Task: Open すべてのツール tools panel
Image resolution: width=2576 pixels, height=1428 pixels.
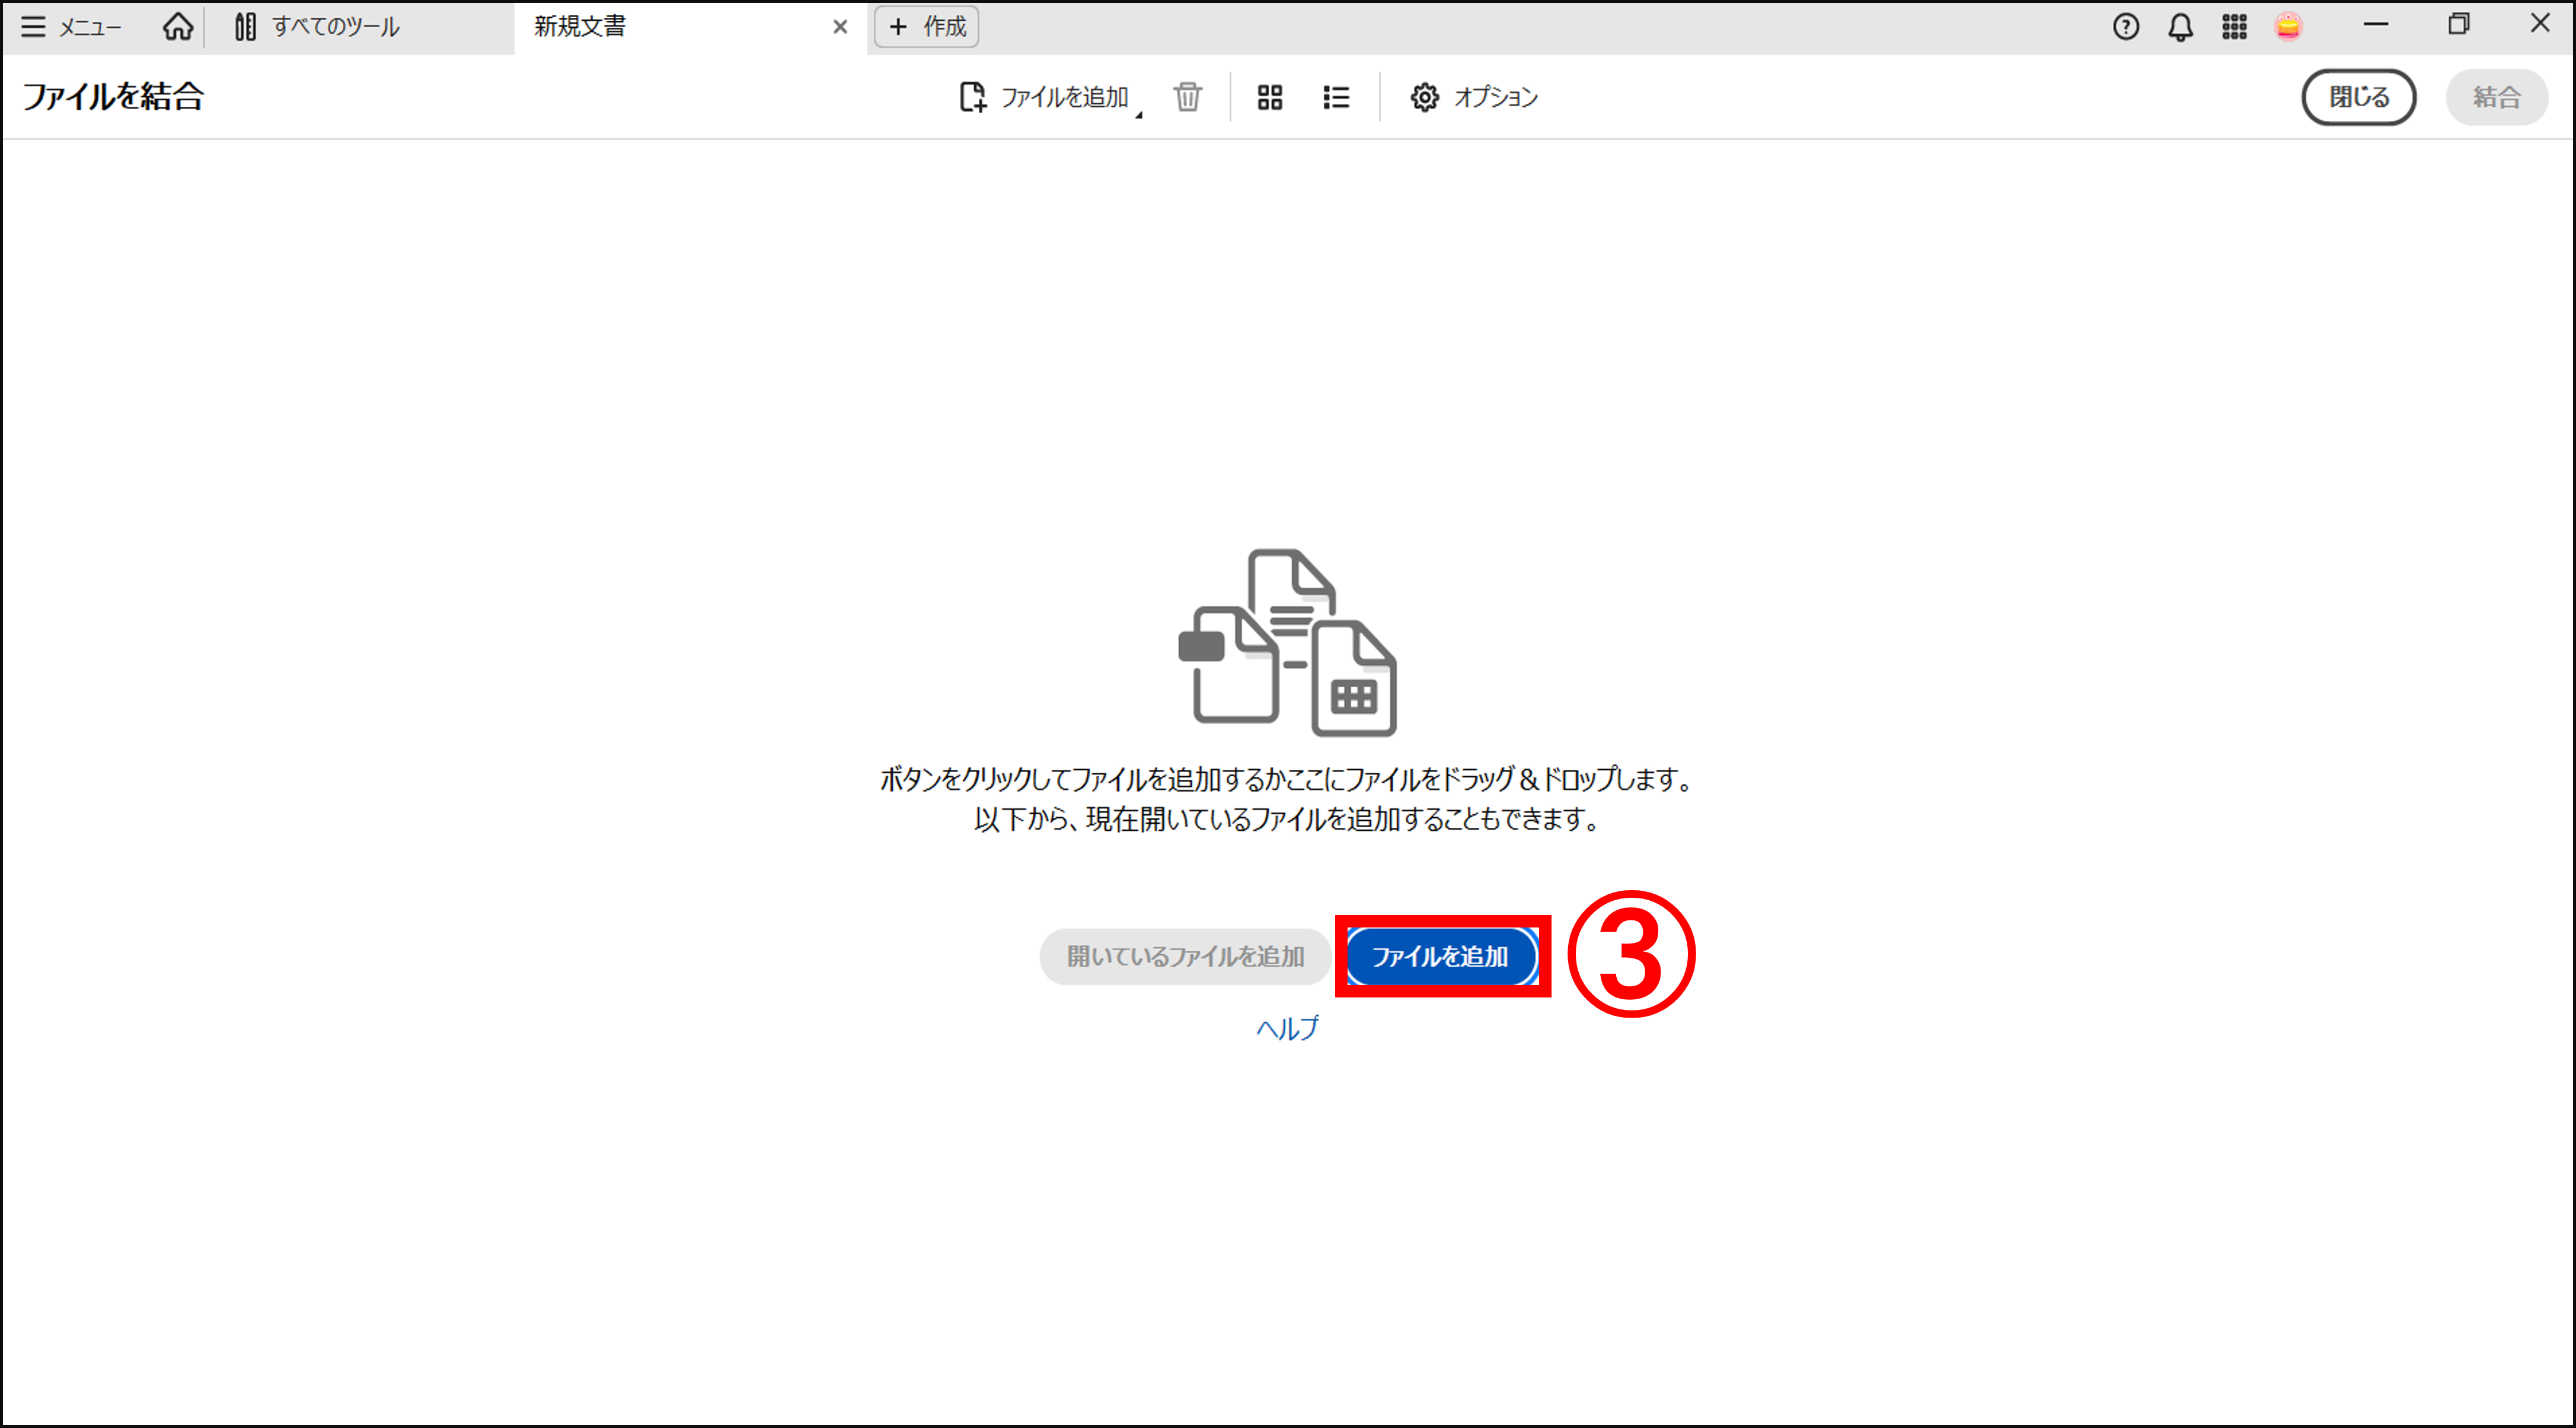Action: 318,27
